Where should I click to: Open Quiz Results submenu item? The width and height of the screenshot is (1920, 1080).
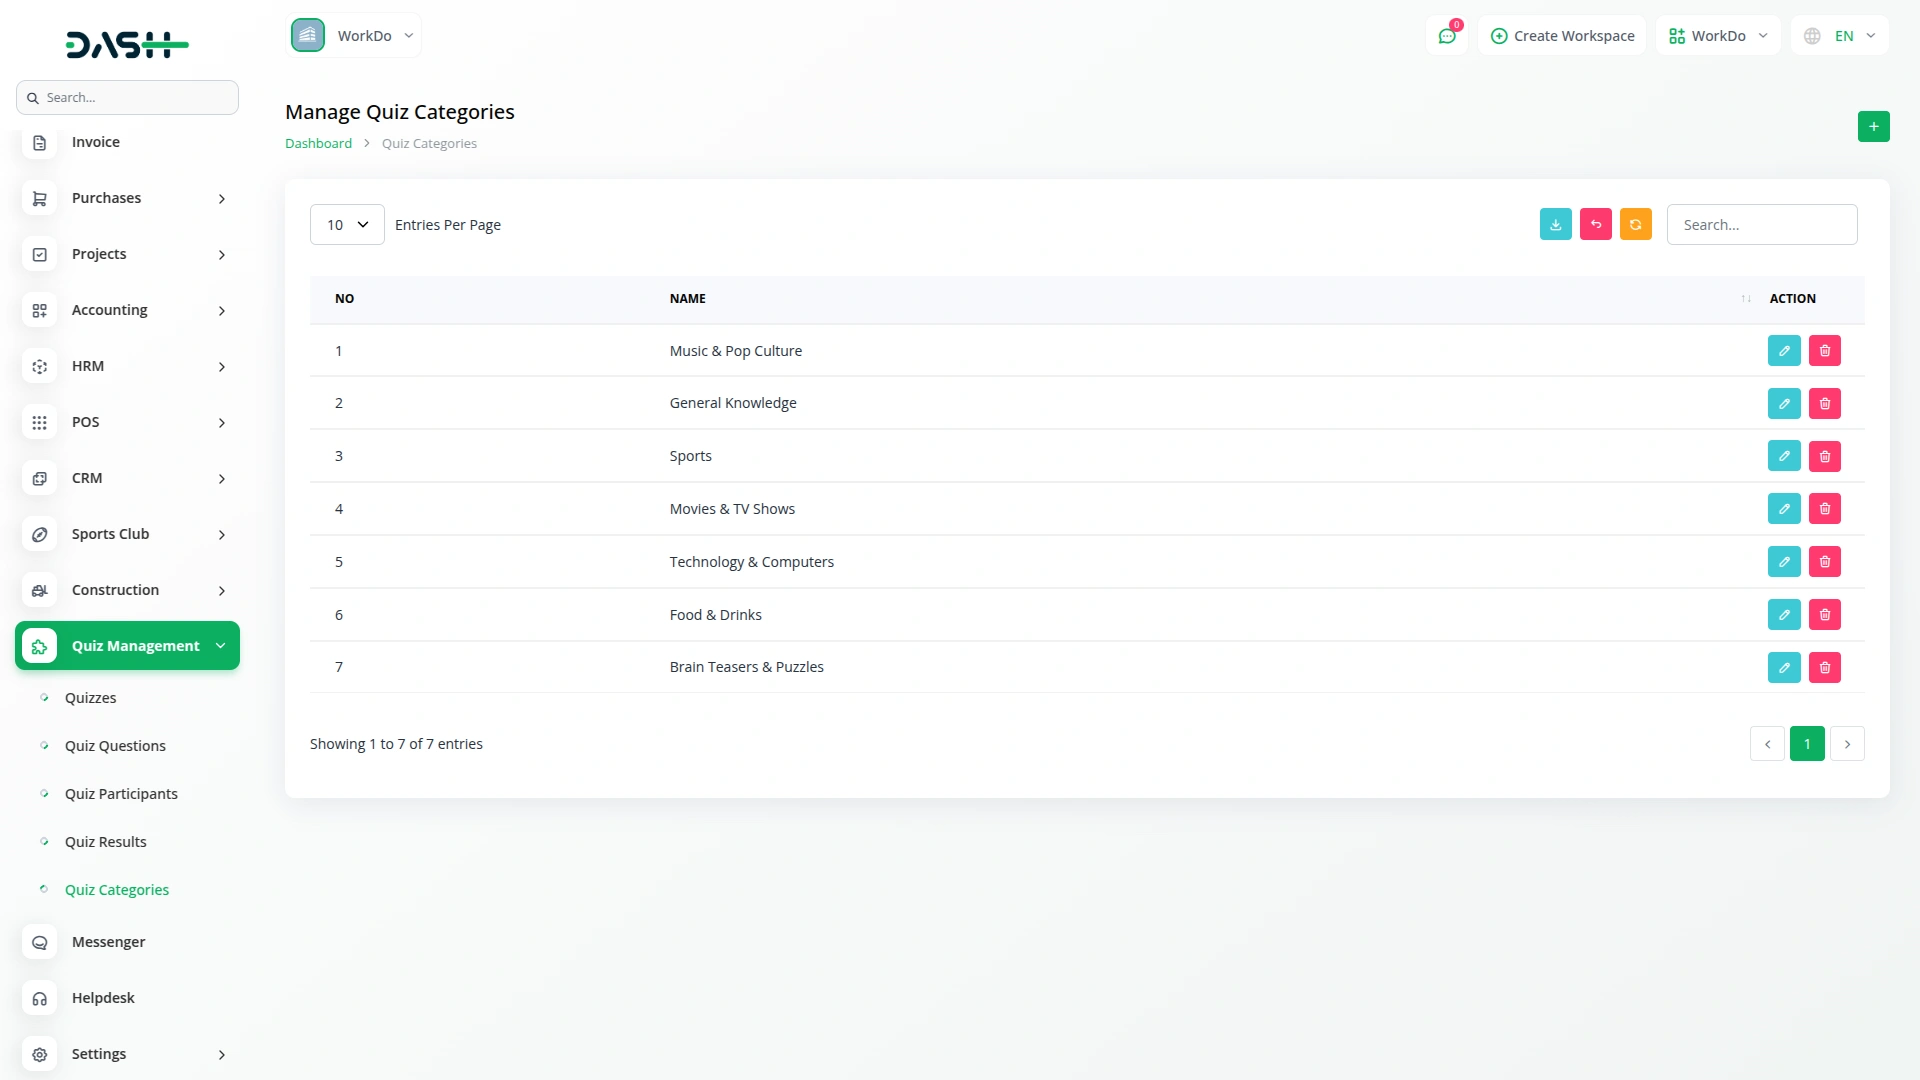coord(105,842)
